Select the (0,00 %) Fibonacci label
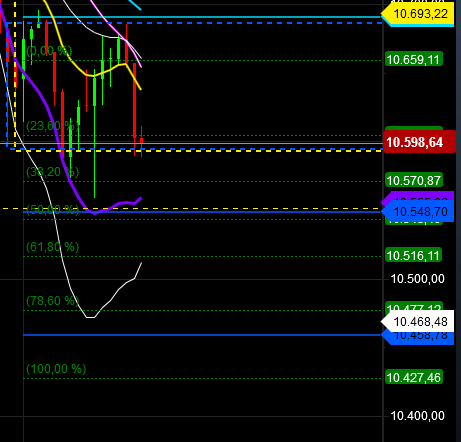This screenshot has width=461, height=442. 49,51
